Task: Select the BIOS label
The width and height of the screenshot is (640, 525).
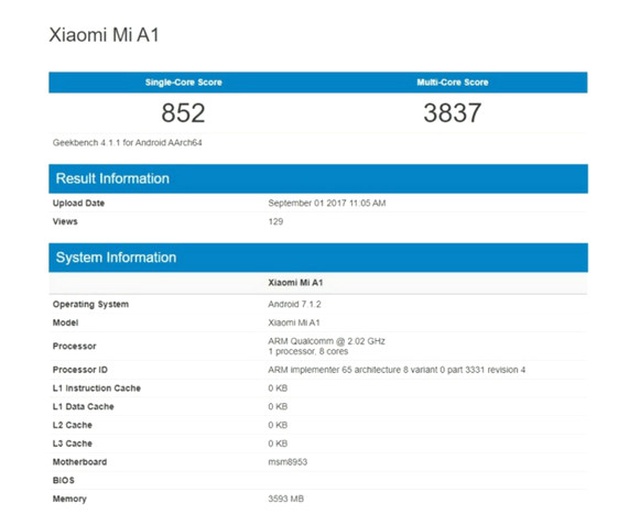Action: pos(63,480)
